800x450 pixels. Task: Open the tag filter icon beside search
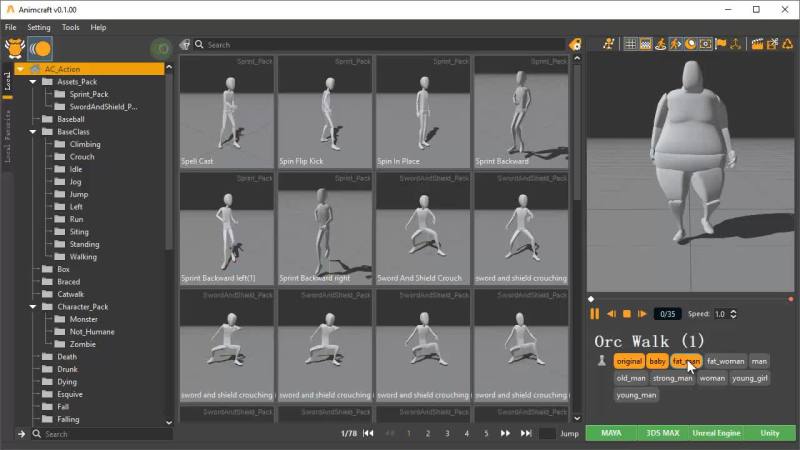pyautogui.click(x=185, y=44)
